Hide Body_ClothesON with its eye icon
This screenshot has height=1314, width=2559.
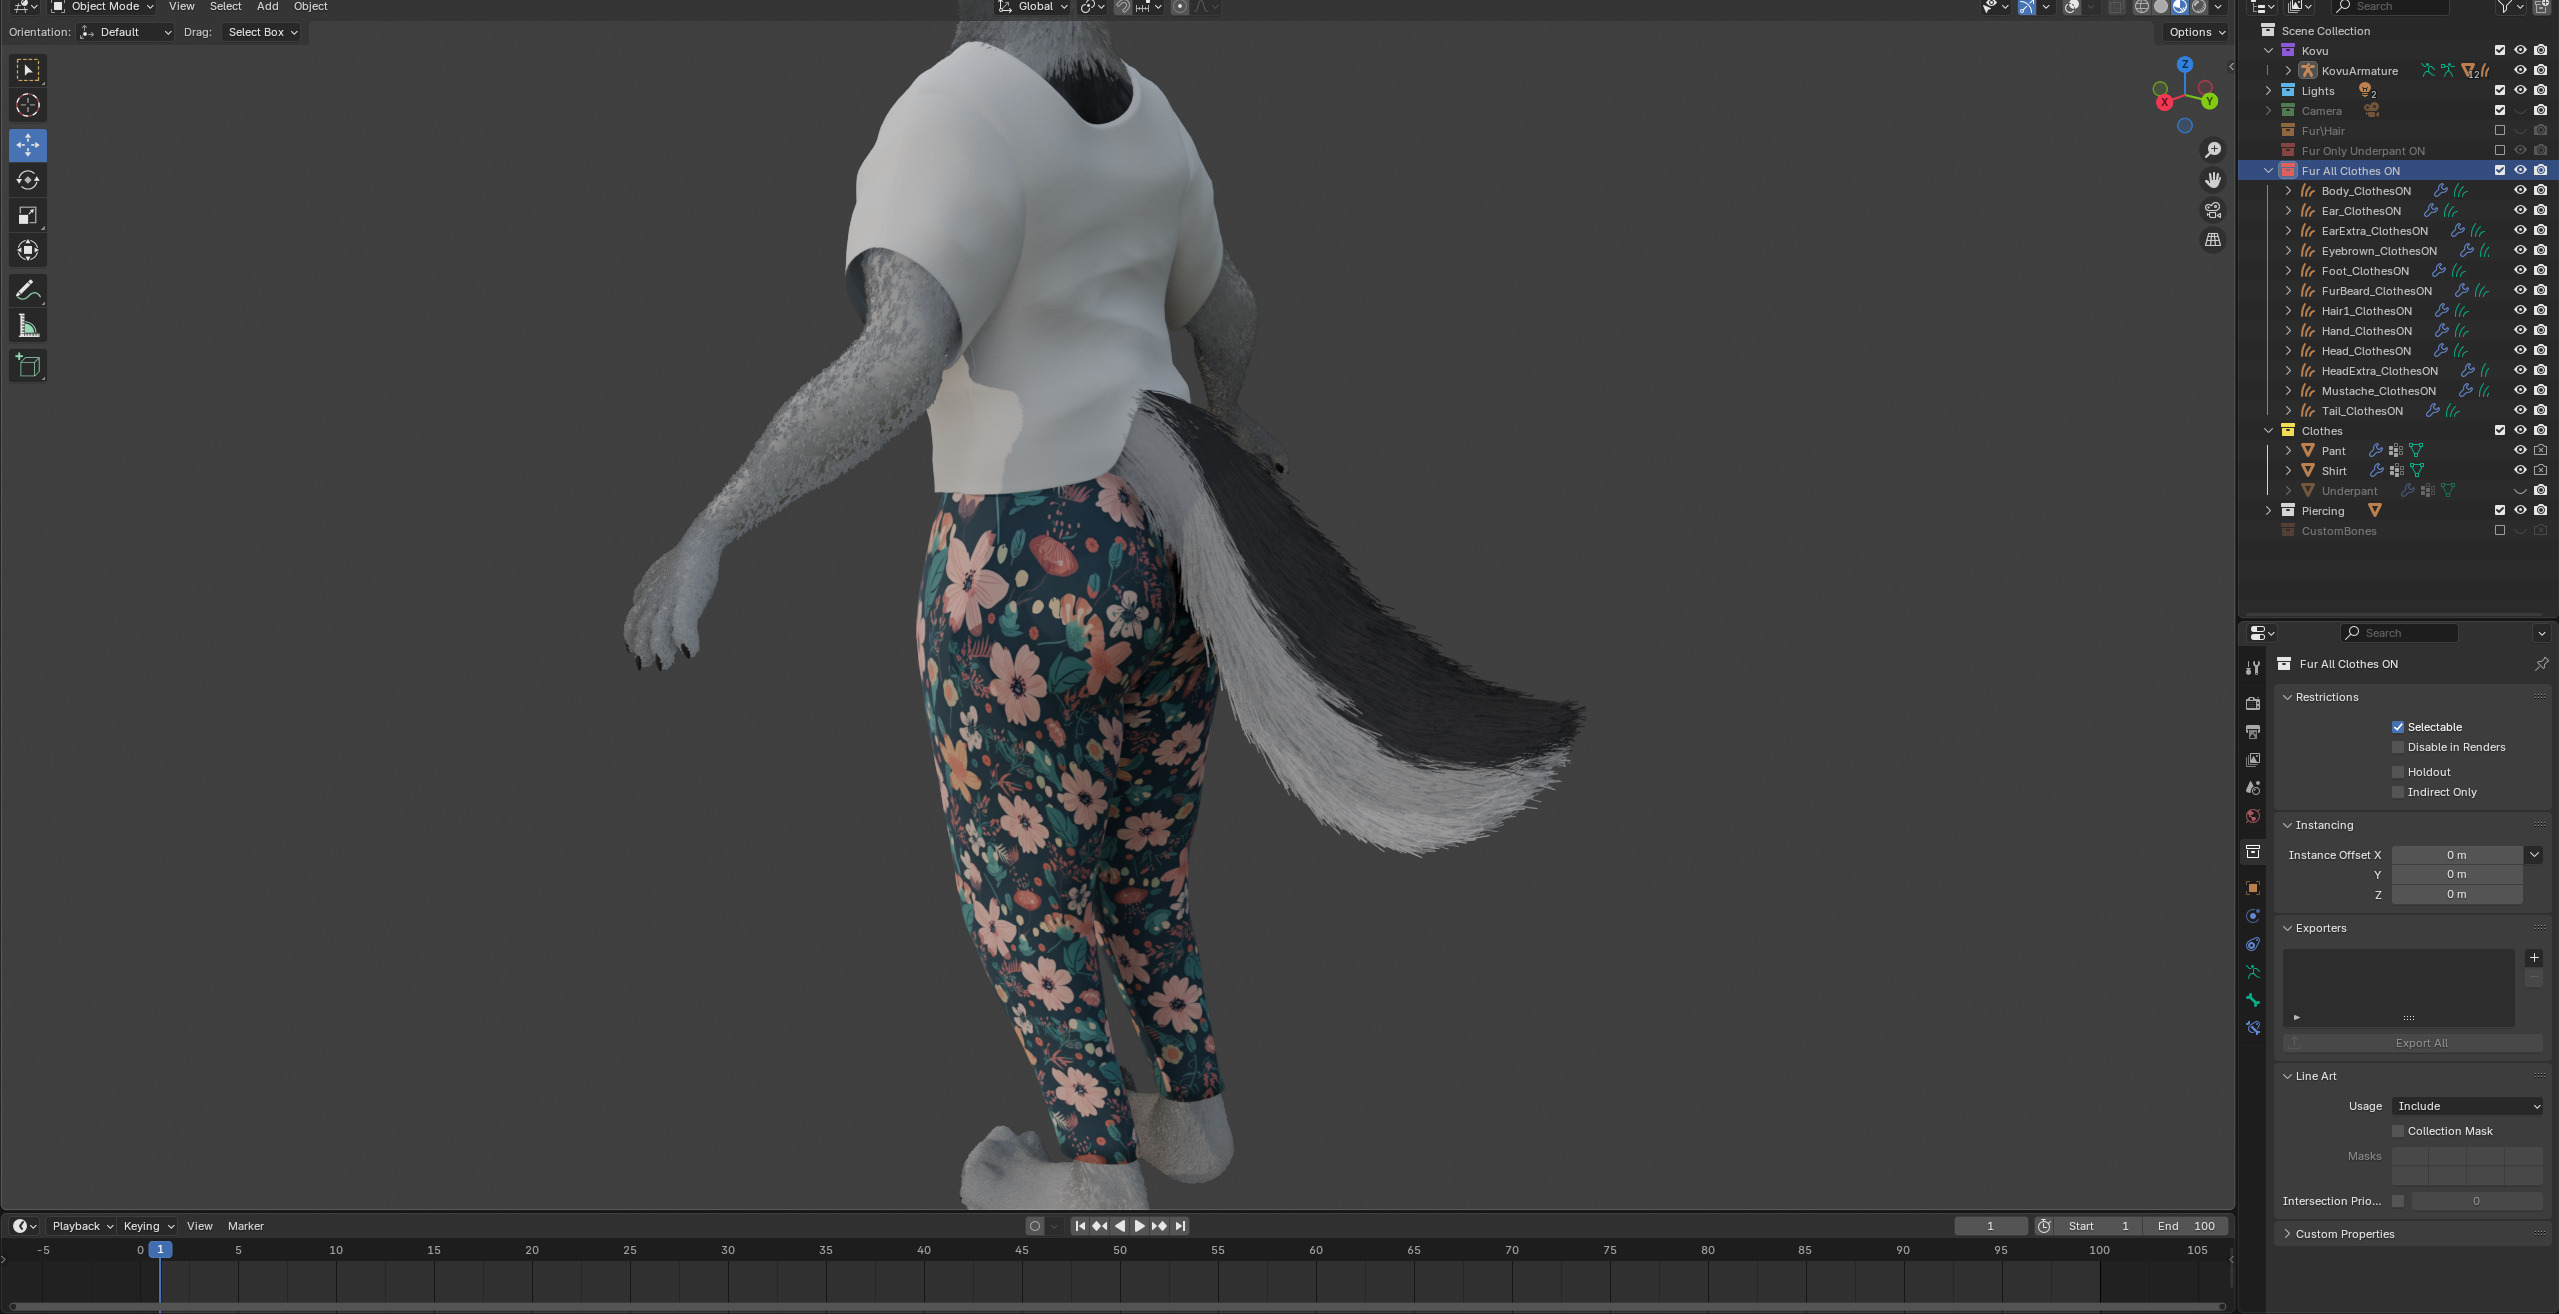pos(2520,191)
